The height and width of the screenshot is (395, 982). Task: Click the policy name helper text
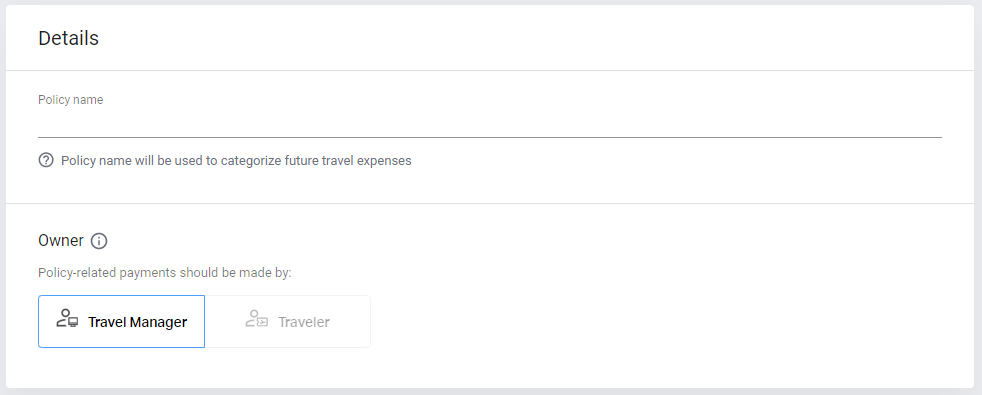pos(236,160)
